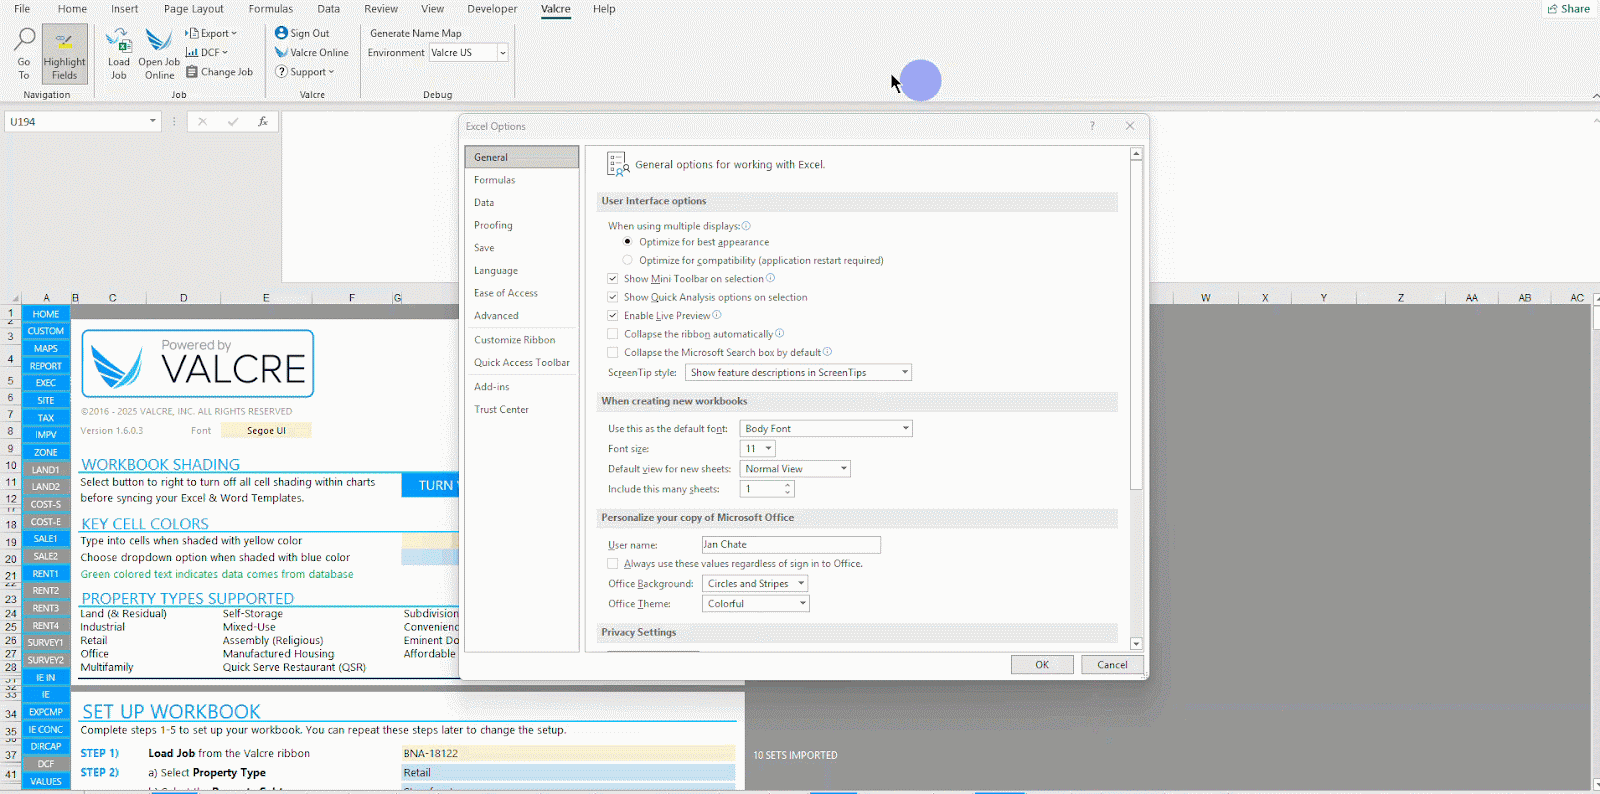Click the Insert Function fx icon
1600x794 pixels.
pyautogui.click(x=263, y=121)
